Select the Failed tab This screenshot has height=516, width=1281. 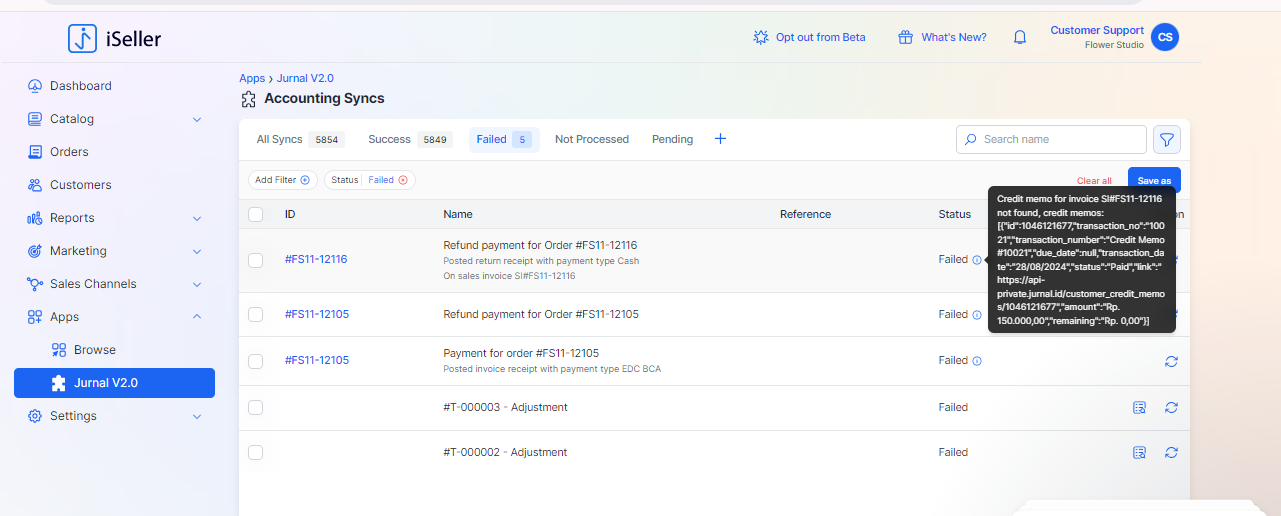[x=504, y=140]
